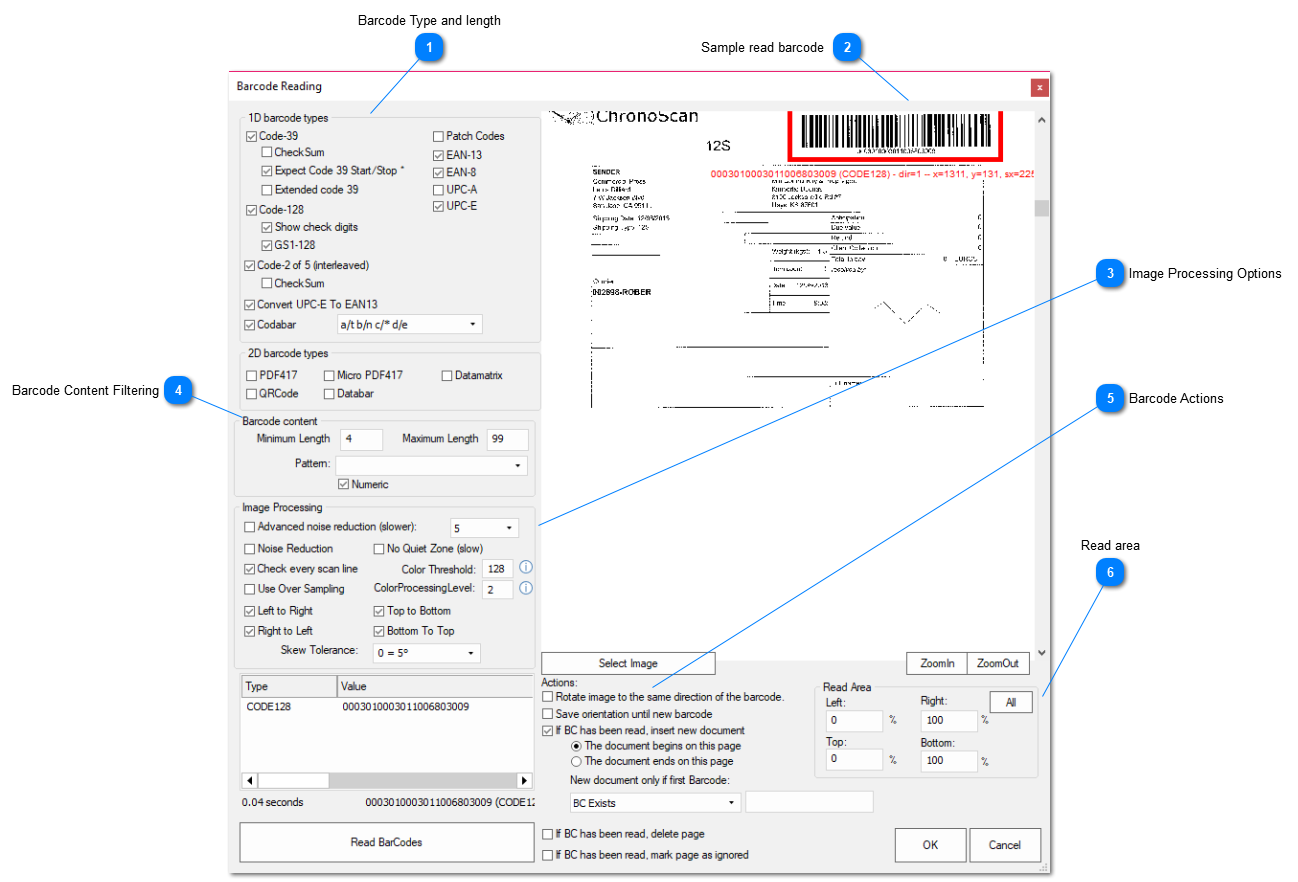Click the All button in Read Area
This screenshot has width=1298, height=882.
tap(1010, 702)
